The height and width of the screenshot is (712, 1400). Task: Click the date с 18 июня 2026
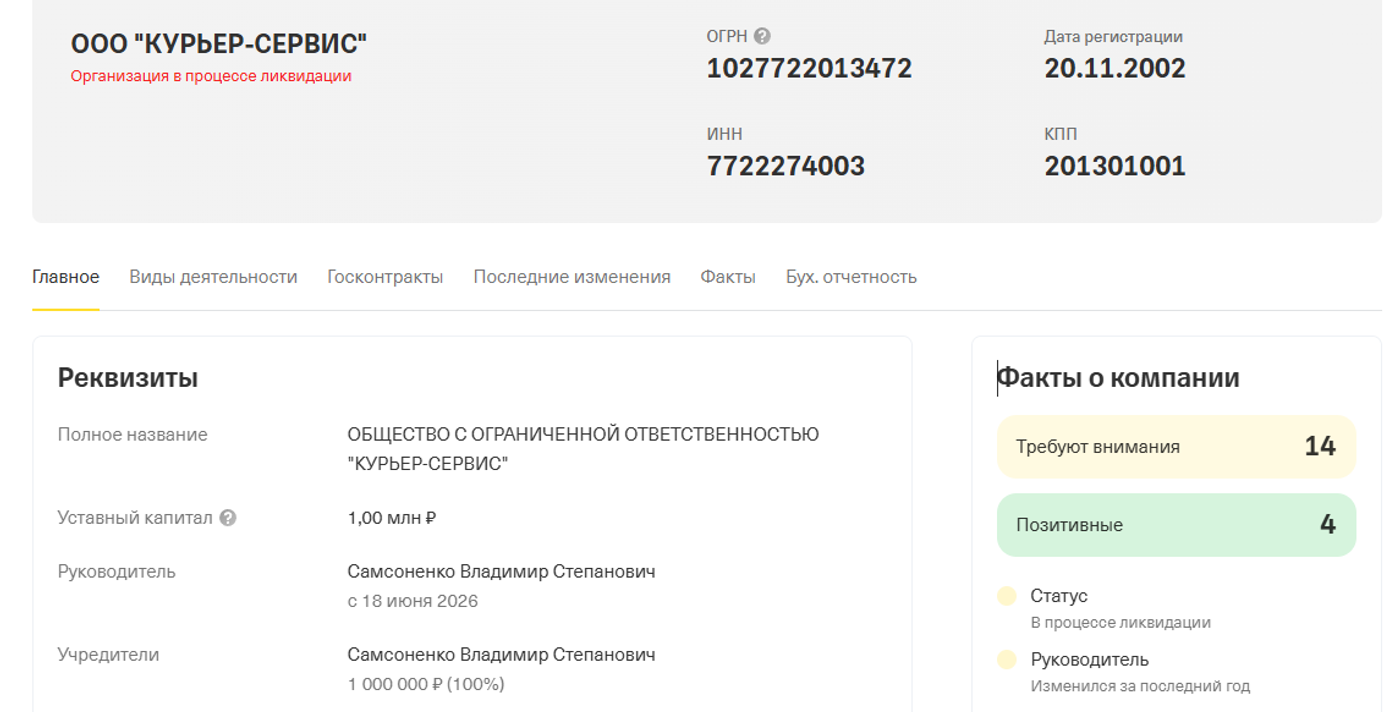pyautogui.click(x=412, y=601)
